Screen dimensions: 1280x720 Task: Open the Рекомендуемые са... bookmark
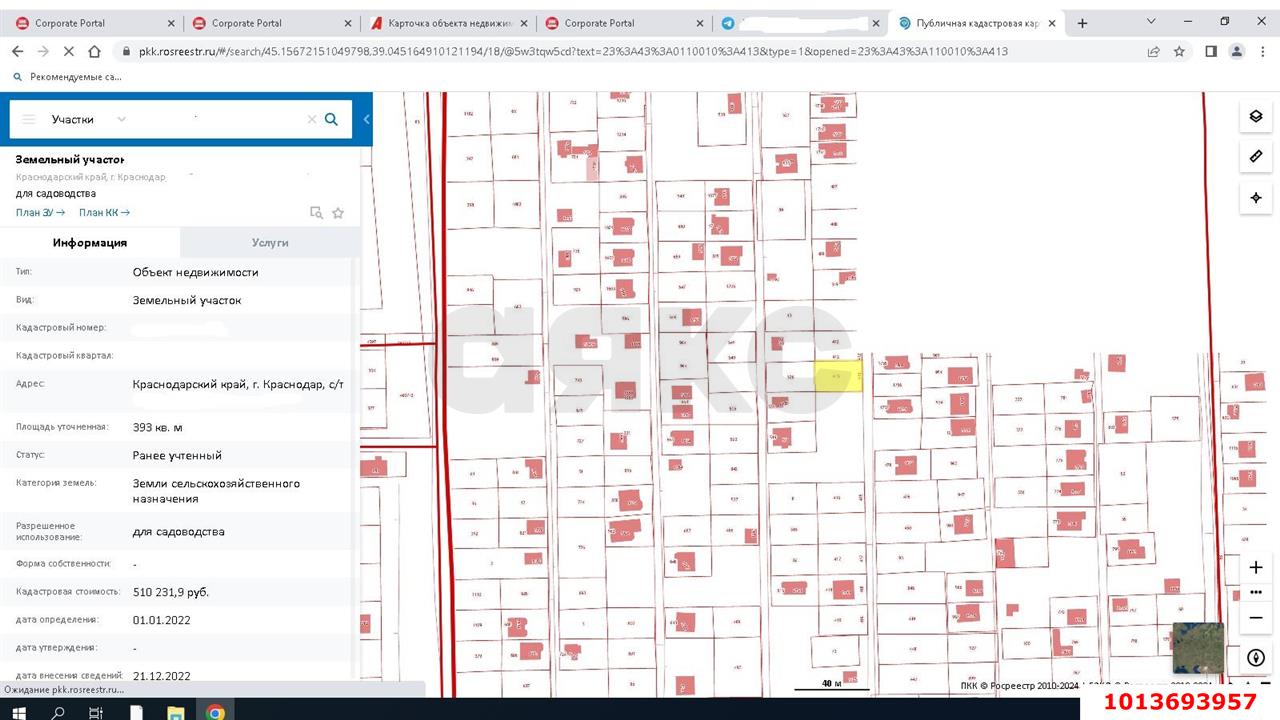[x=67, y=77]
